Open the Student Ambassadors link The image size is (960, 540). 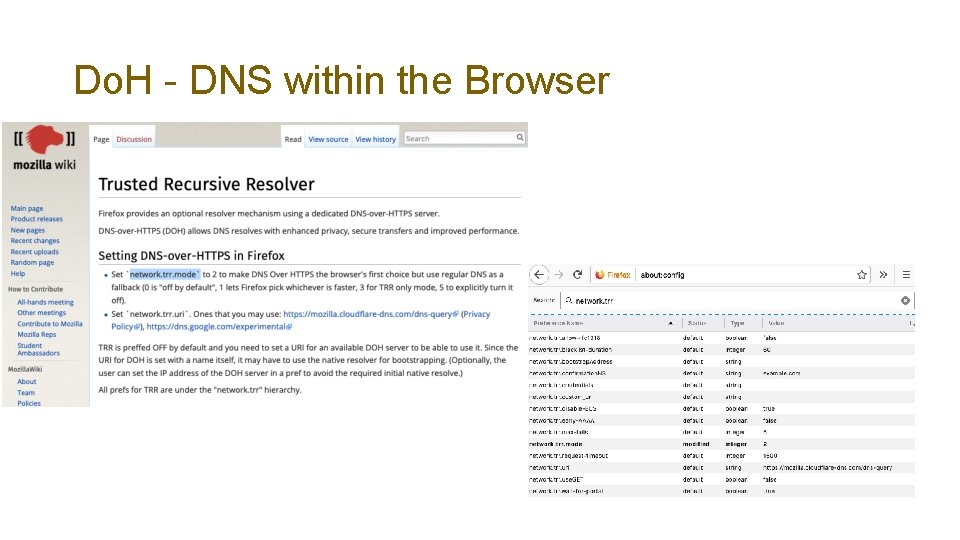tap(38, 349)
